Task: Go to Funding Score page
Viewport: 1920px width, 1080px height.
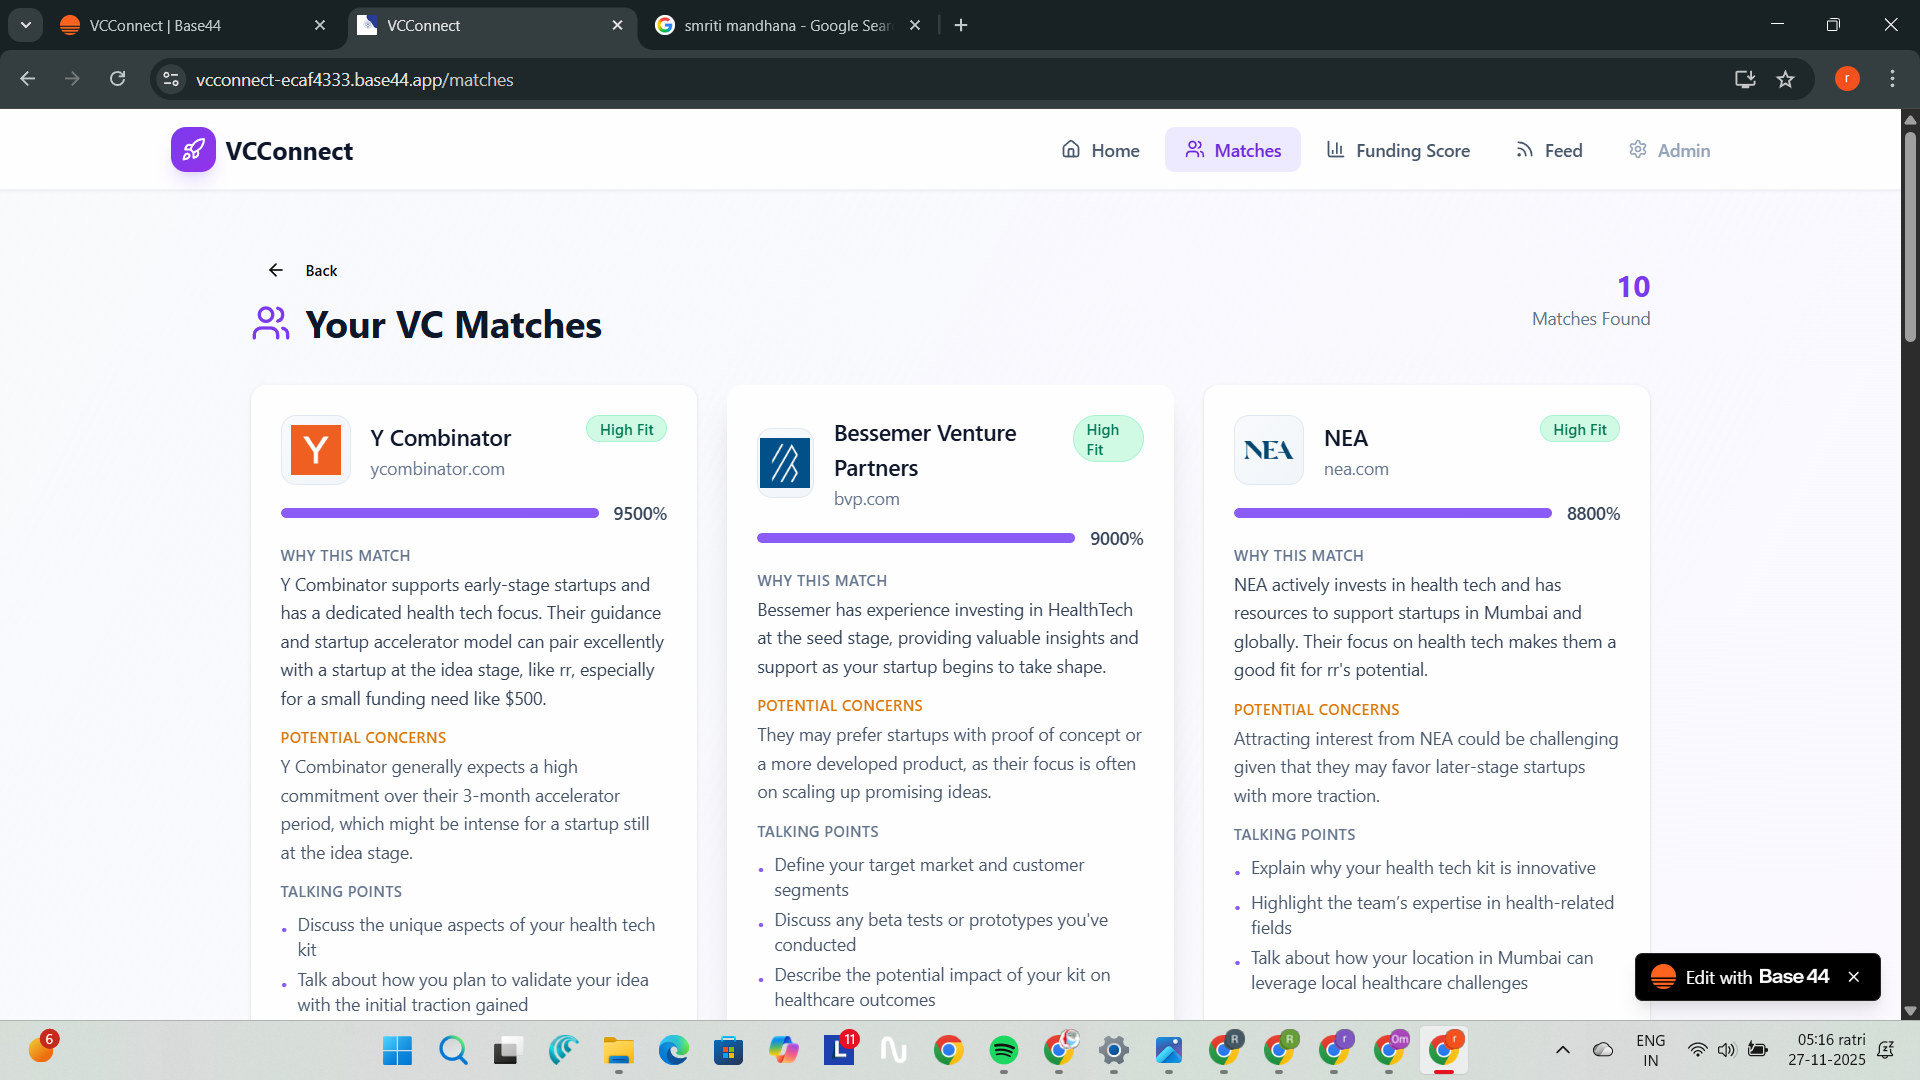Action: click(x=1398, y=150)
